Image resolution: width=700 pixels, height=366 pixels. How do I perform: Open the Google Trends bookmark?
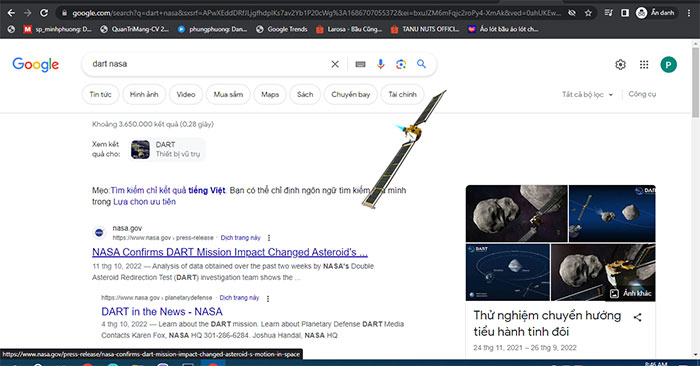tap(282, 29)
